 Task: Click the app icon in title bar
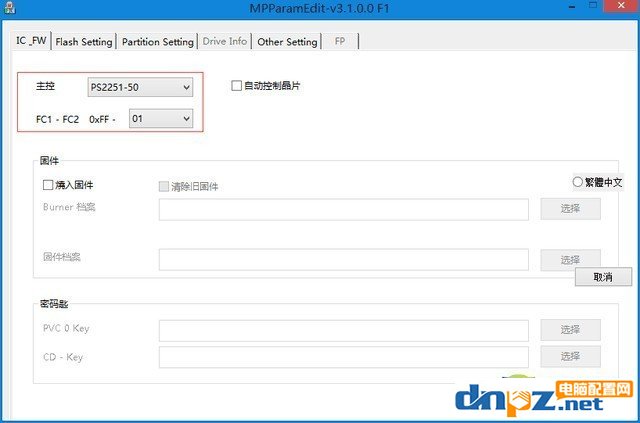pos(9,7)
